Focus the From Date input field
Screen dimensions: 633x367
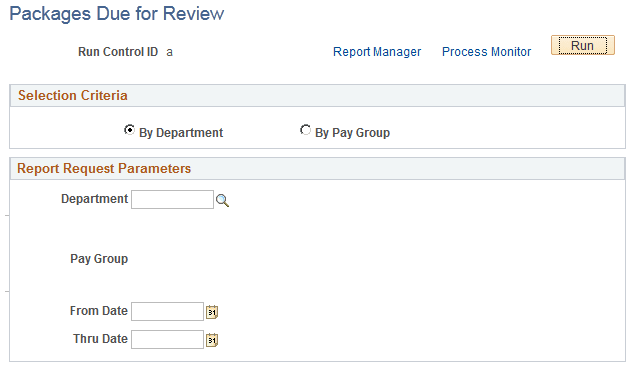click(x=168, y=311)
